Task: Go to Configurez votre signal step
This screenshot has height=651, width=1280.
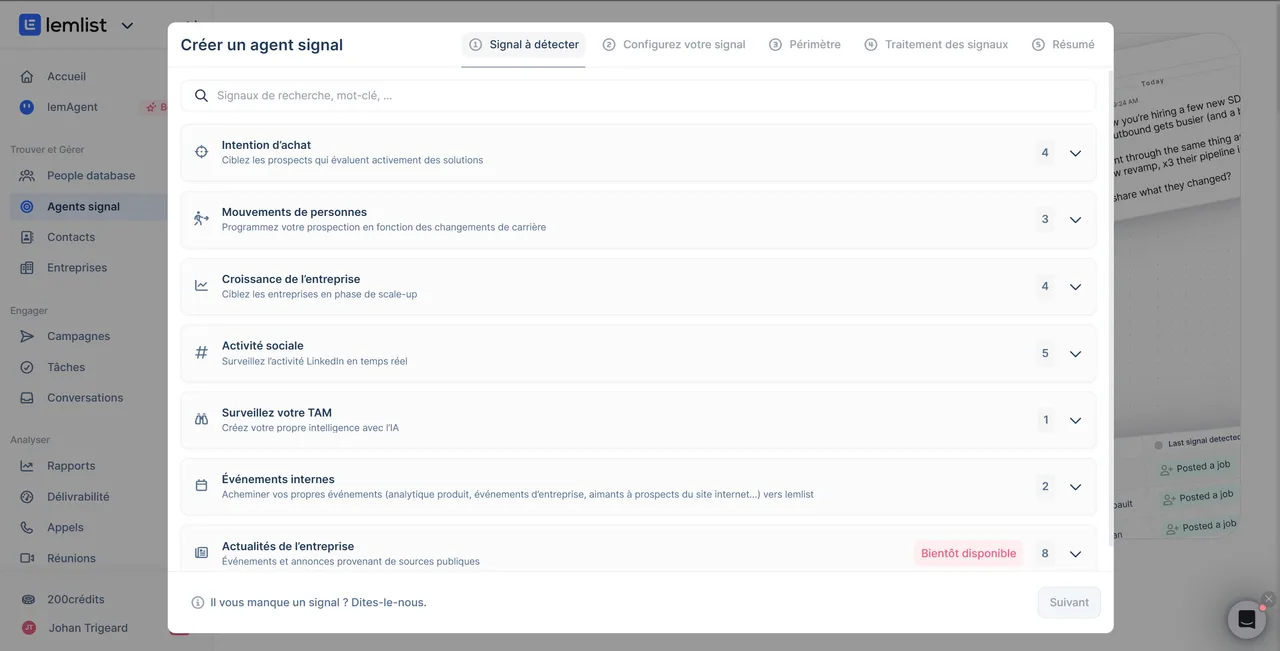Action: click(x=674, y=44)
